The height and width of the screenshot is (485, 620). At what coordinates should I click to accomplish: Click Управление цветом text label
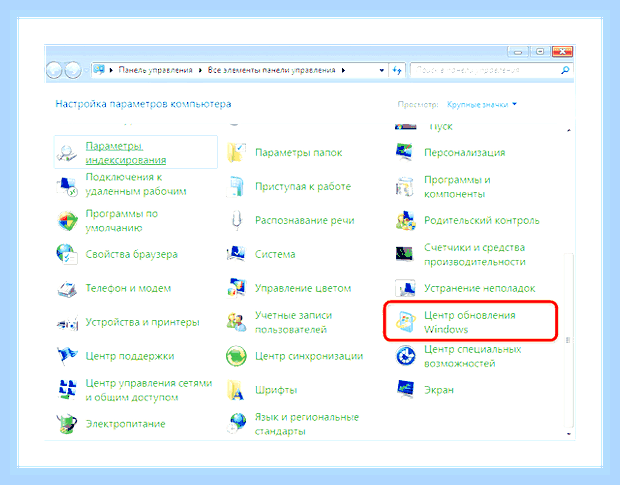pyautogui.click(x=303, y=288)
